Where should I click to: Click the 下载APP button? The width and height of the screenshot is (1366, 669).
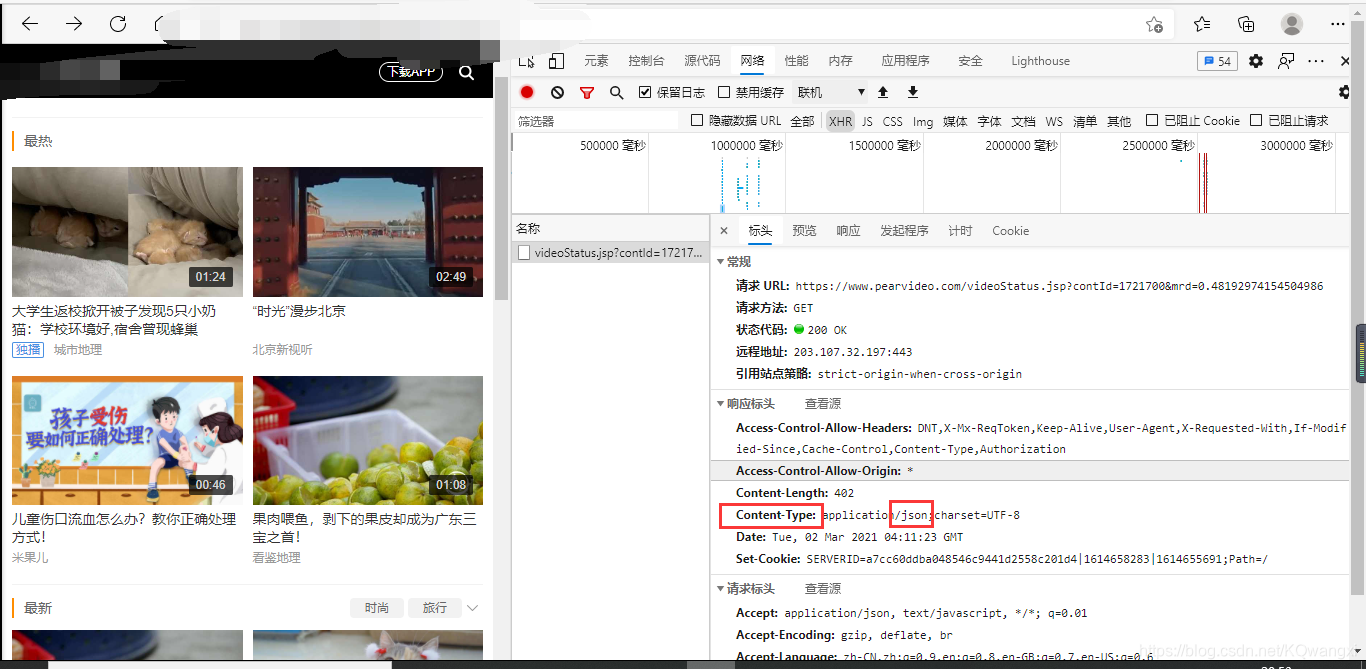[411, 72]
